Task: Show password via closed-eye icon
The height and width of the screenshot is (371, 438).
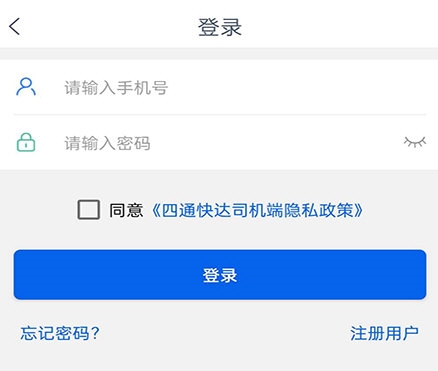Action: pyautogui.click(x=415, y=142)
